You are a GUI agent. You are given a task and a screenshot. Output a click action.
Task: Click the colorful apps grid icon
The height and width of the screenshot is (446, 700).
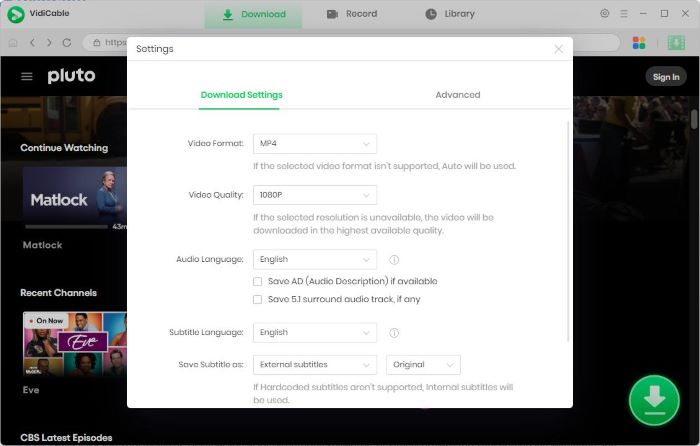[x=639, y=43]
